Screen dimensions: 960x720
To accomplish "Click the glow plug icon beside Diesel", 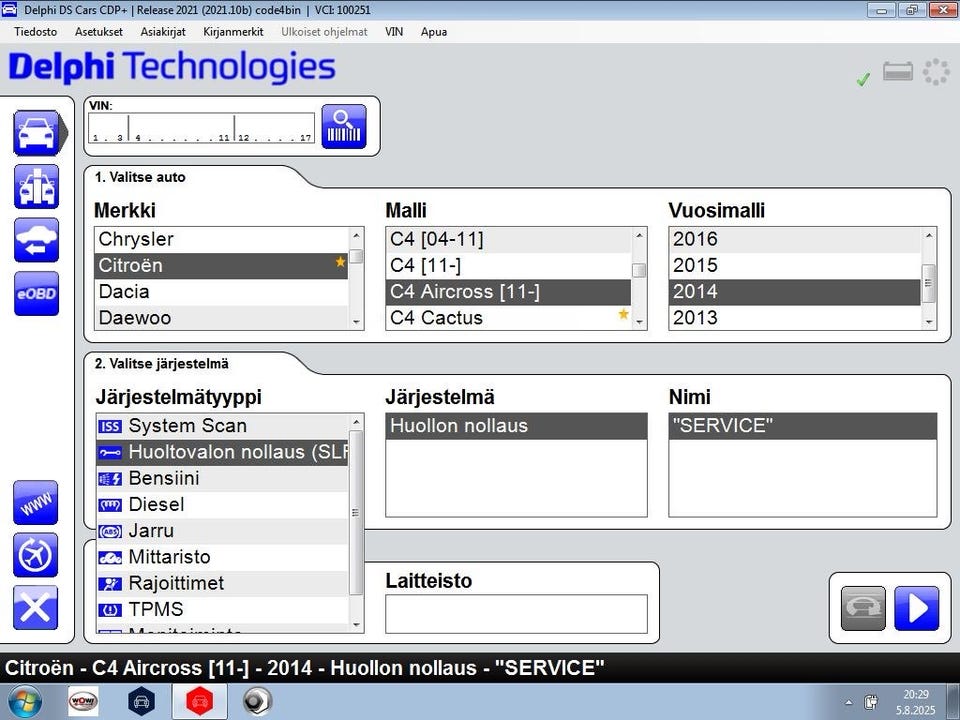I will pos(110,505).
